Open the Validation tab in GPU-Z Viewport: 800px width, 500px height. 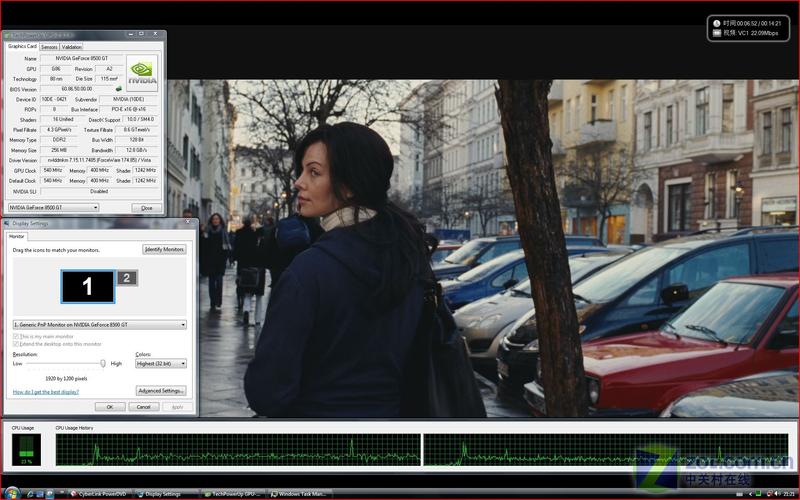coord(71,47)
